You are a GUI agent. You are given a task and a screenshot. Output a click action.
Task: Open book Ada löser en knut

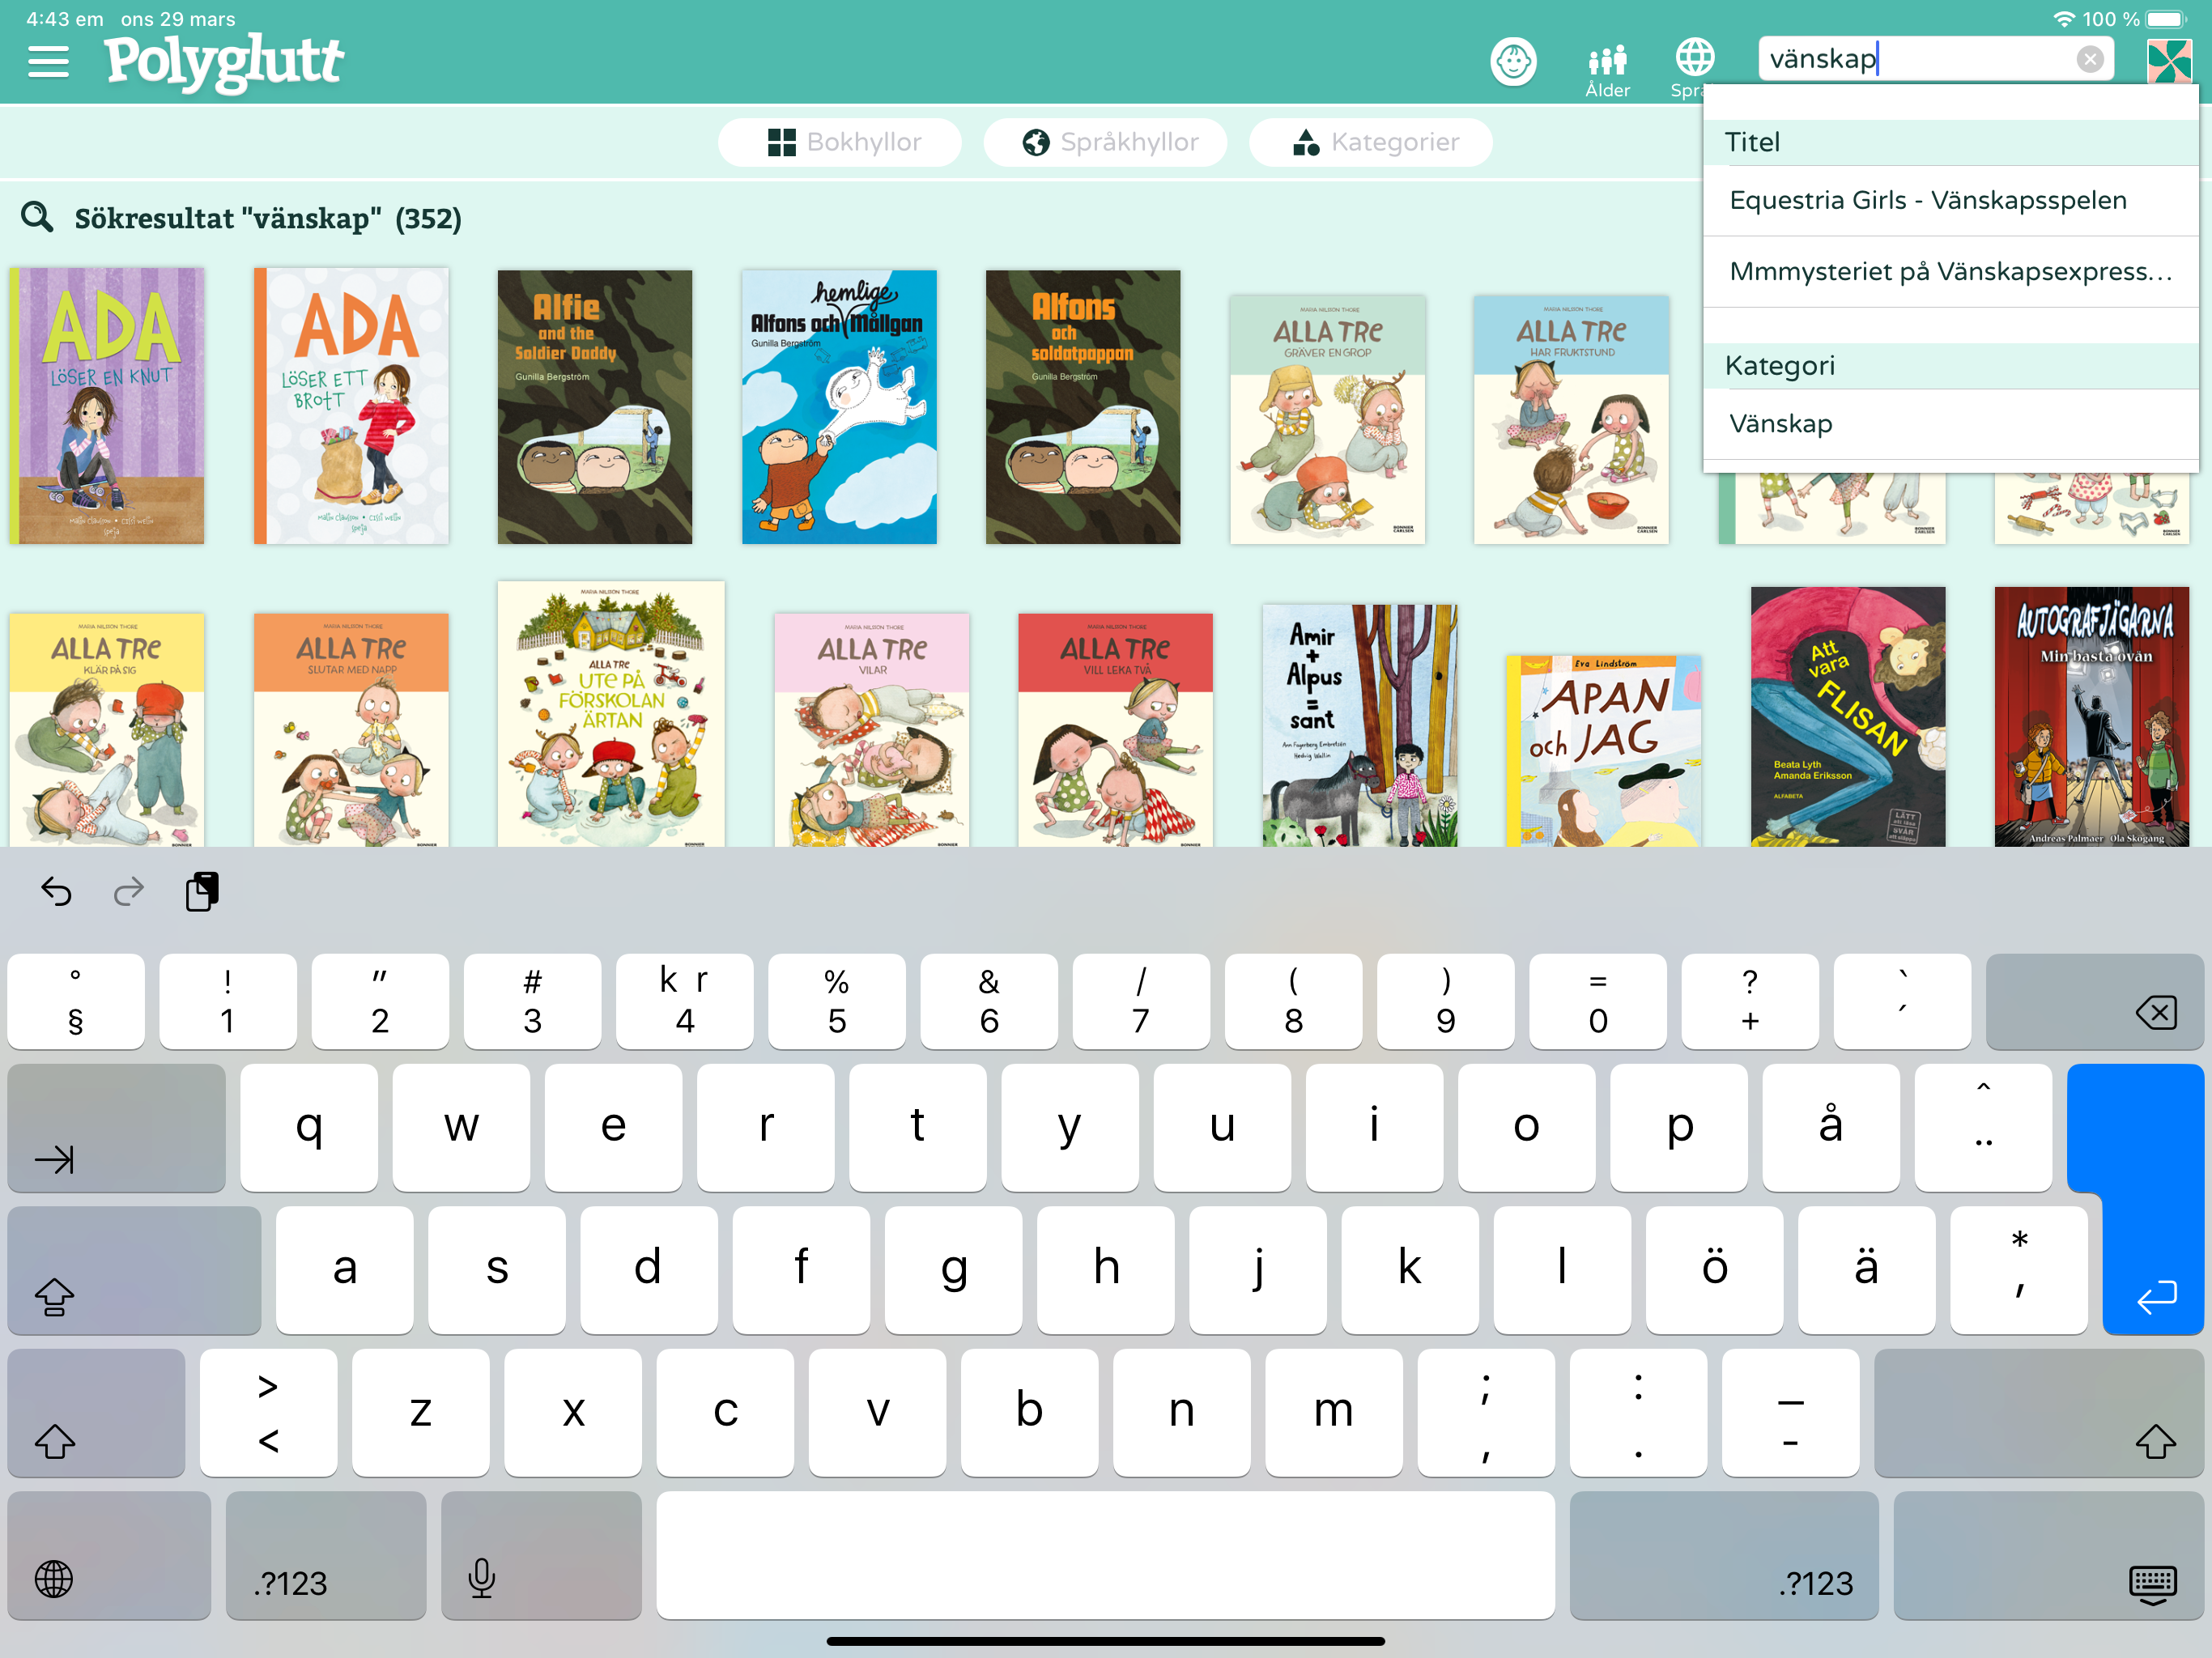point(107,406)
